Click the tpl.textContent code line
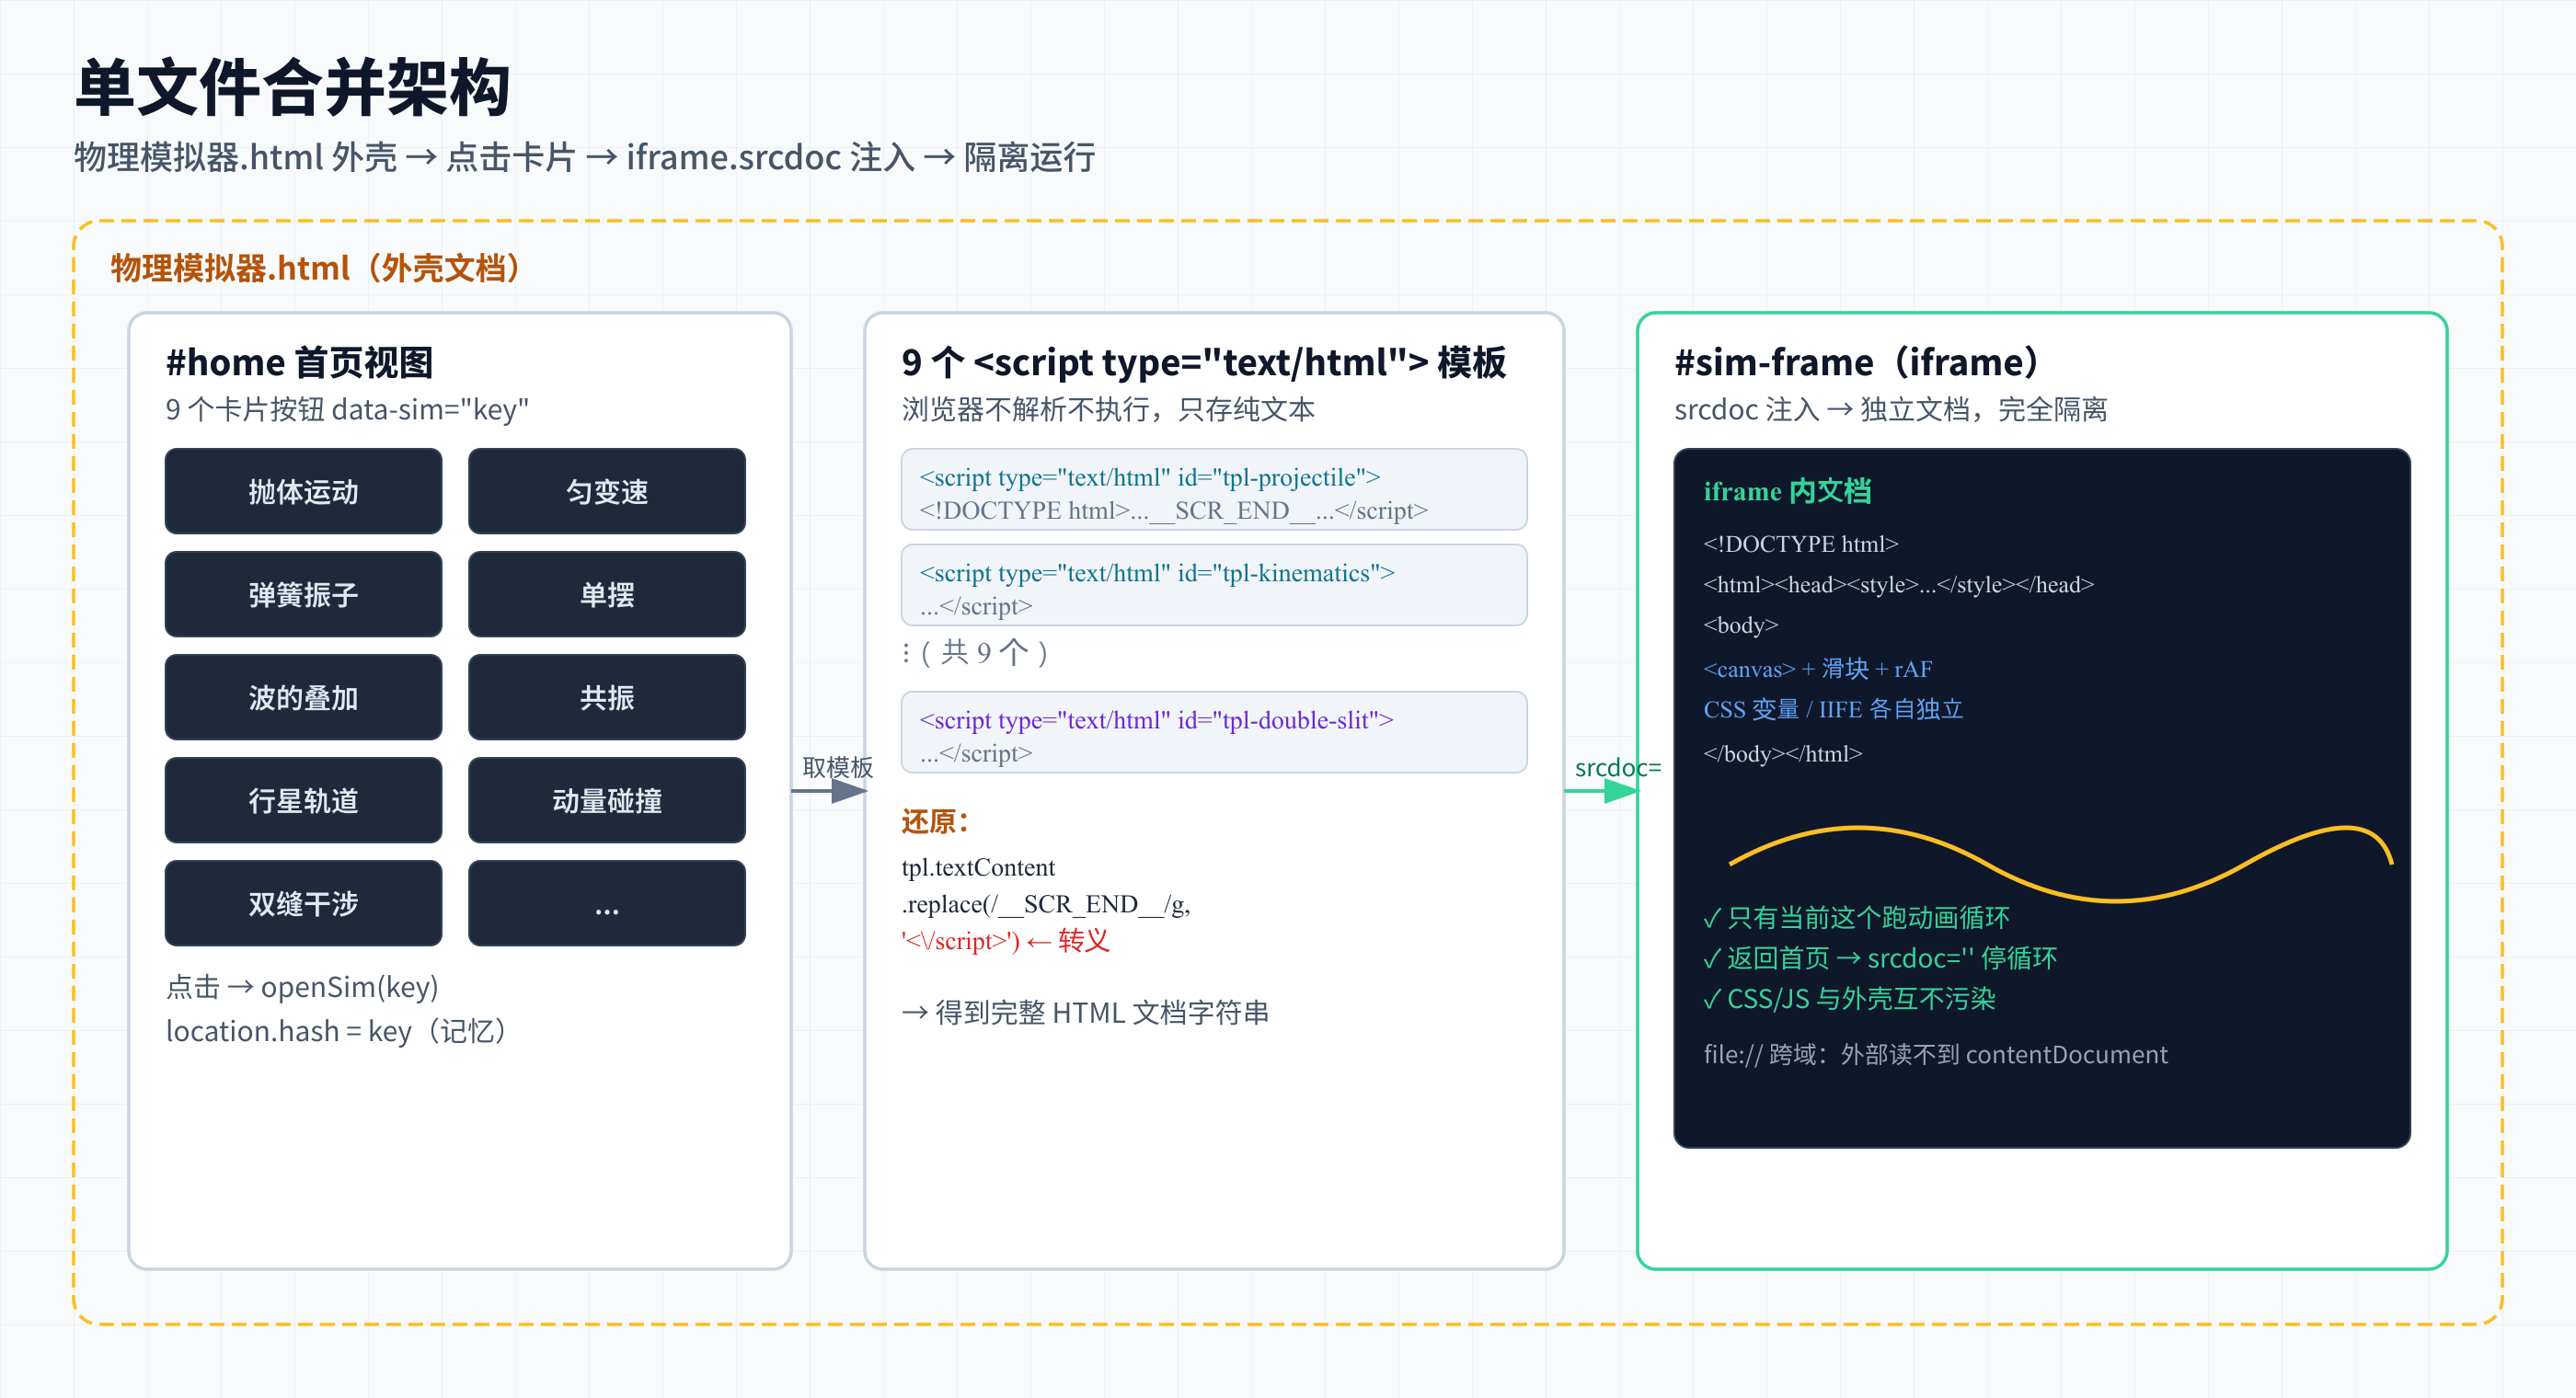 pyautogui.click(x=978, y=867)
